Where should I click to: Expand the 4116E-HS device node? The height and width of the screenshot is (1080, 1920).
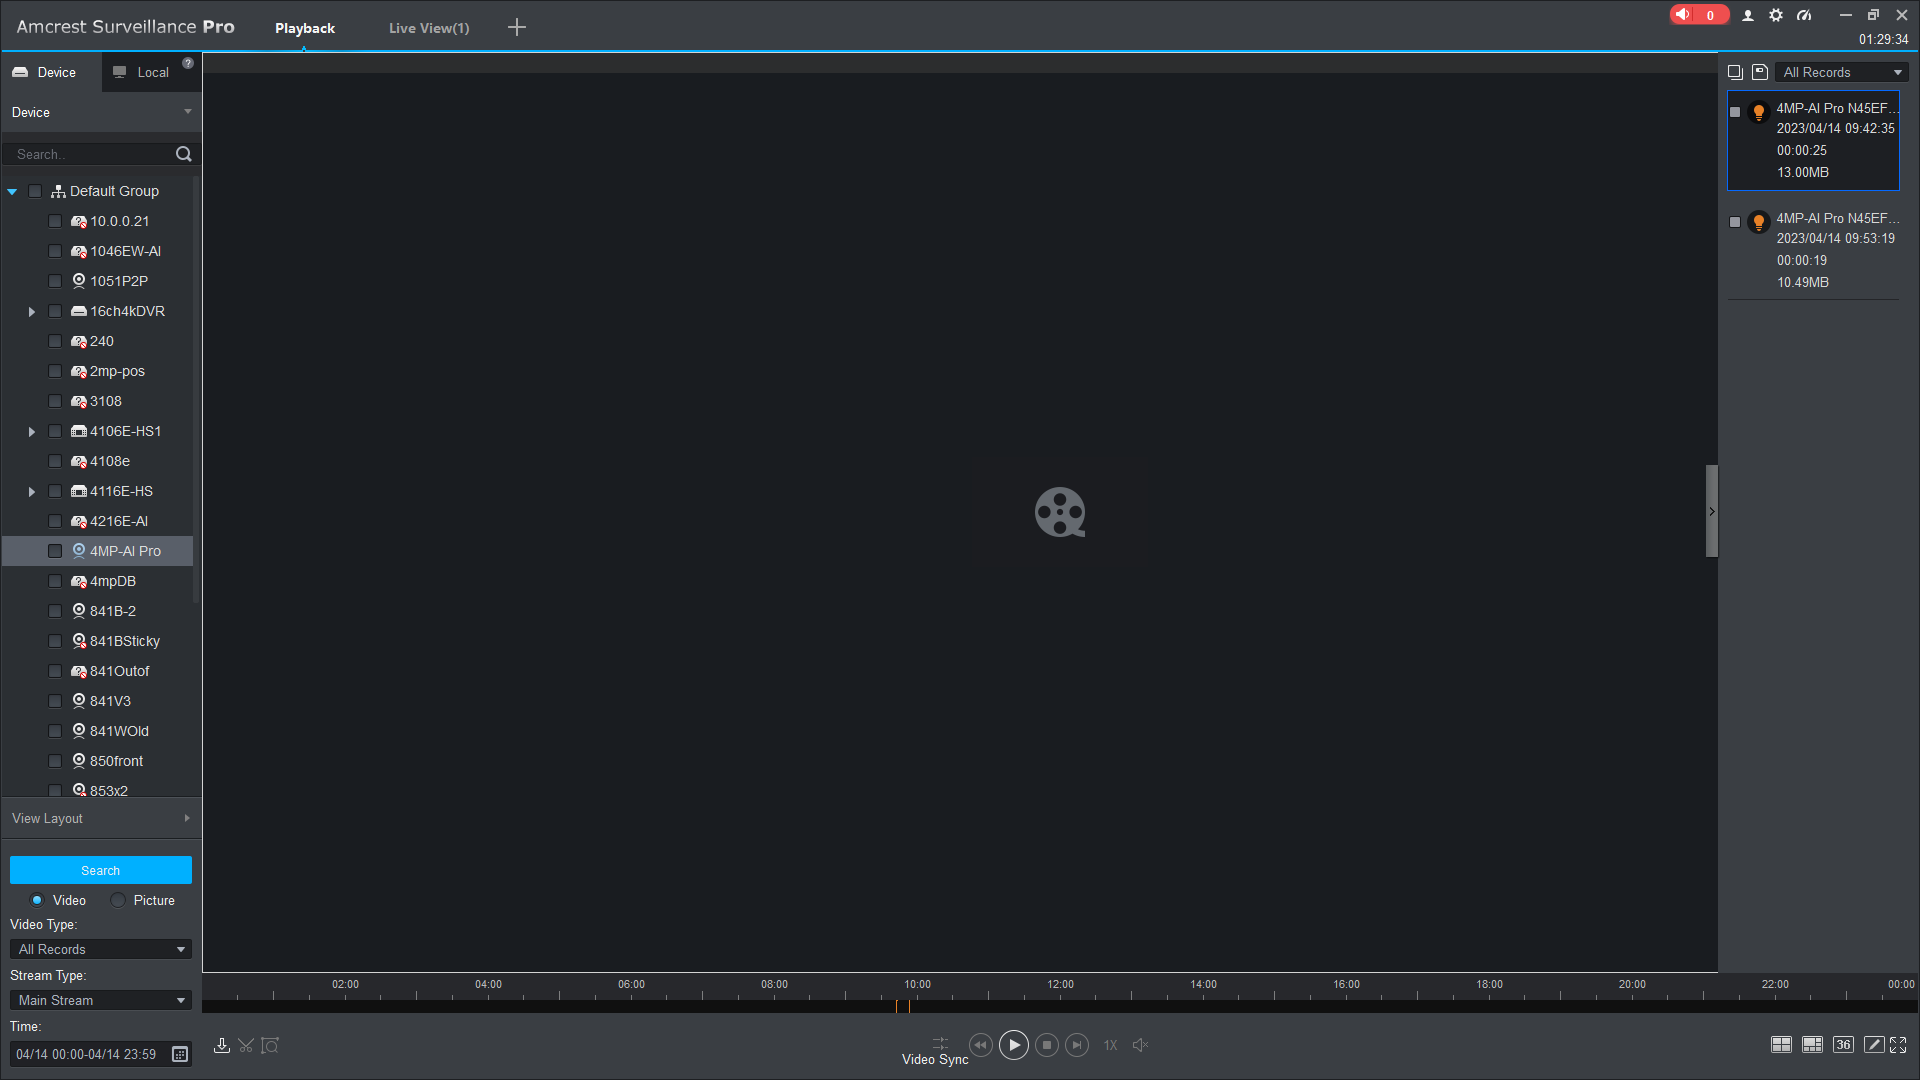click(x=32, y=492)
